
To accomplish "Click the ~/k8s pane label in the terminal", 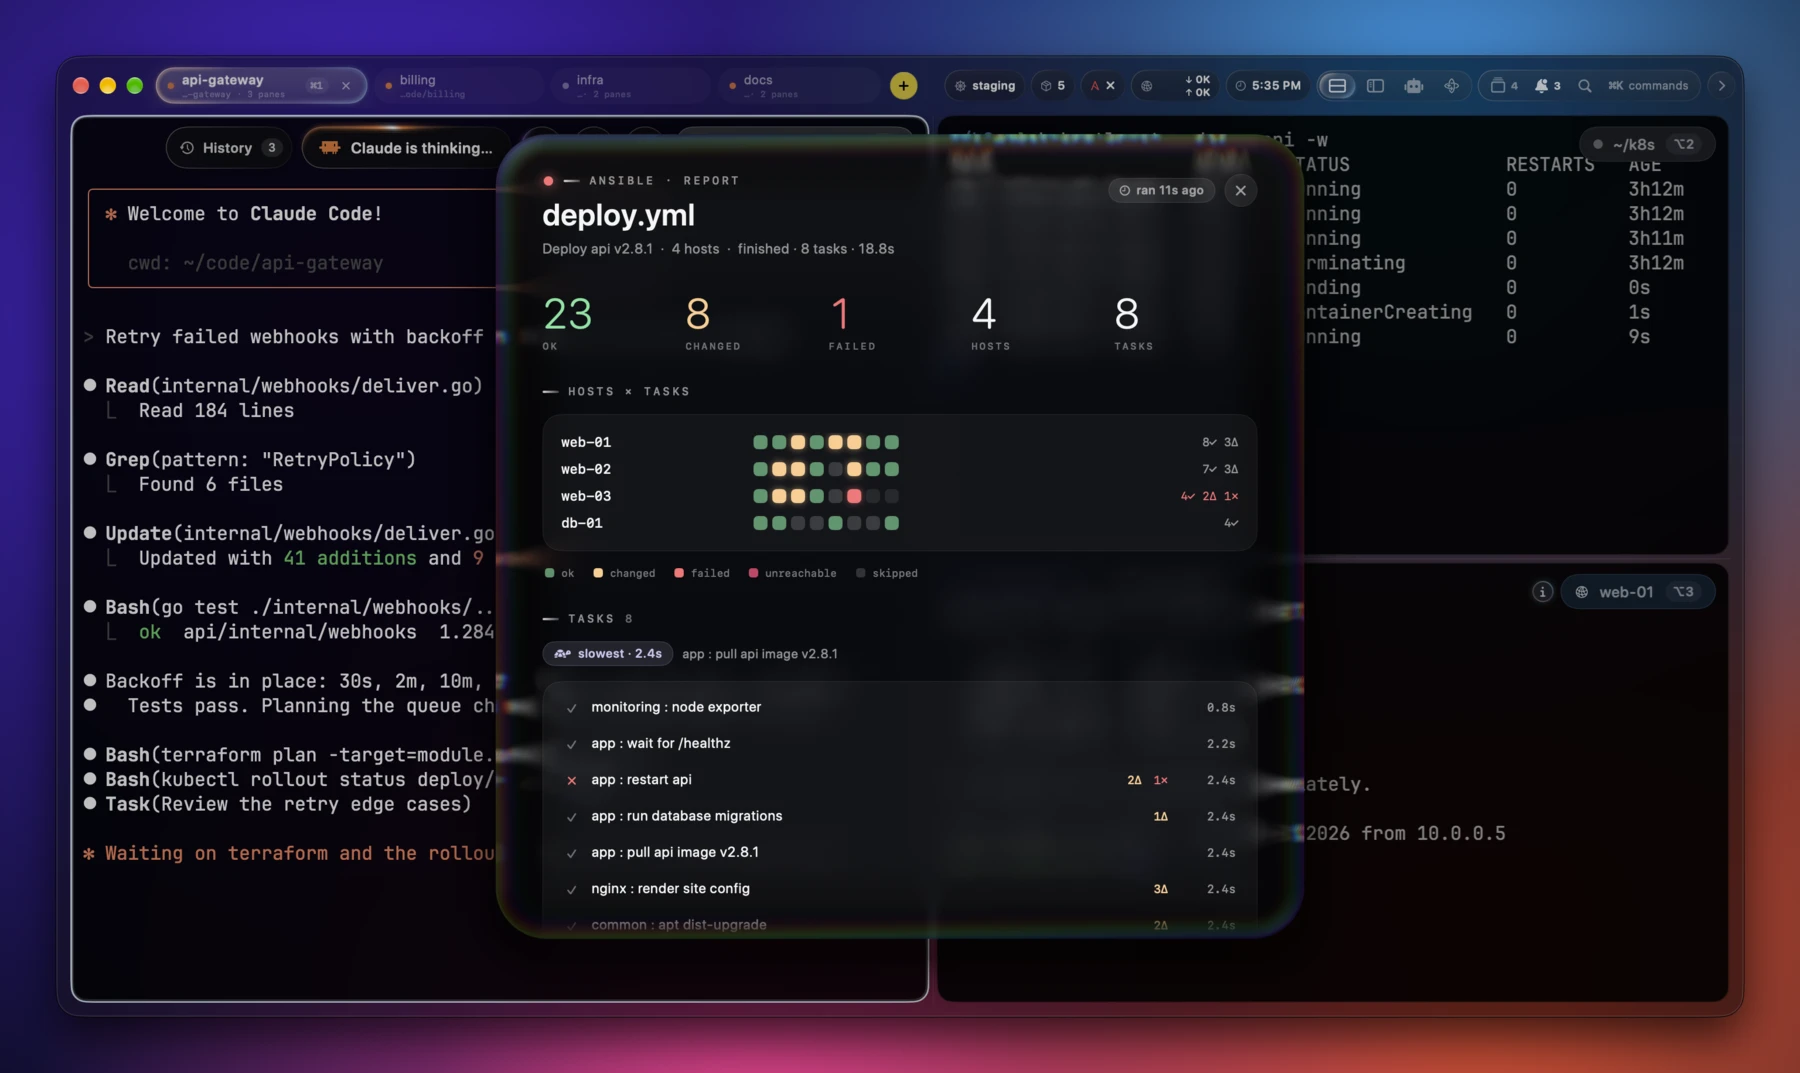I will [1647, 144].
